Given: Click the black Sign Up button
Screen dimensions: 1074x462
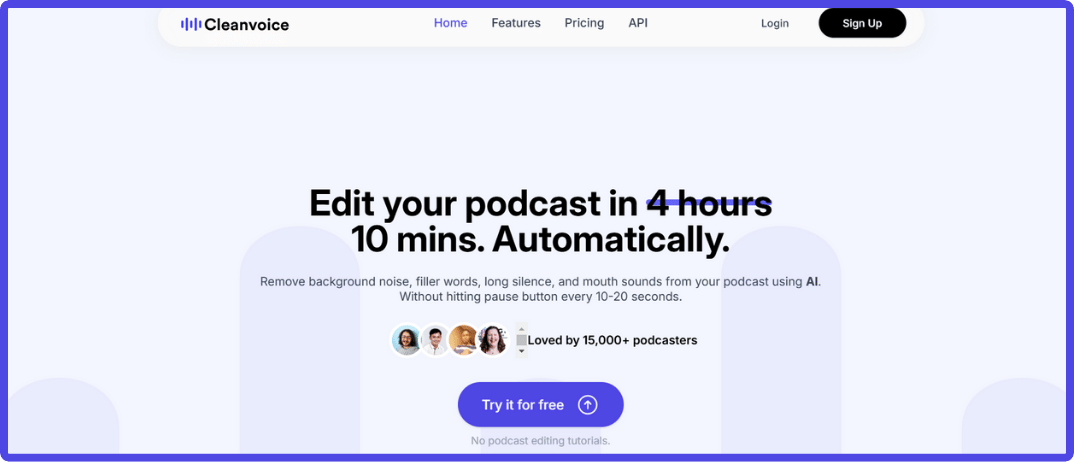Looking at the screenshot, I should coord(862,23).
